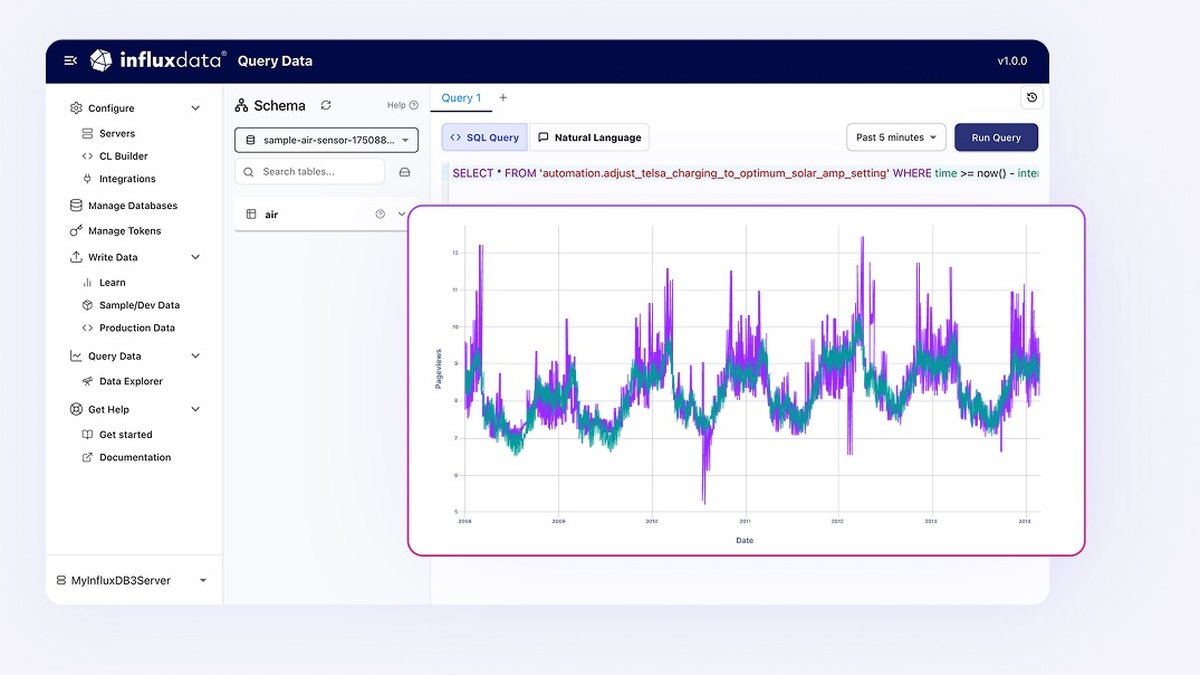Open Schema Help
Viewport: 1200px width, 675px height.
click(403, 105)
